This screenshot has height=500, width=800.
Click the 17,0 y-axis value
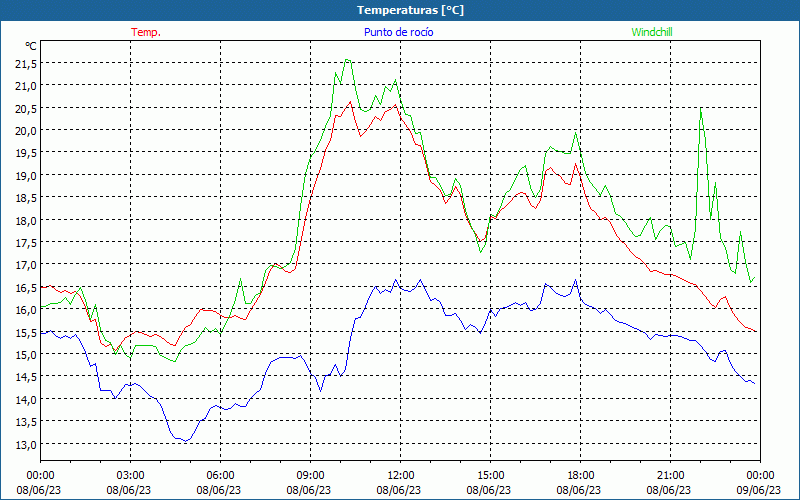pos(27,265)
